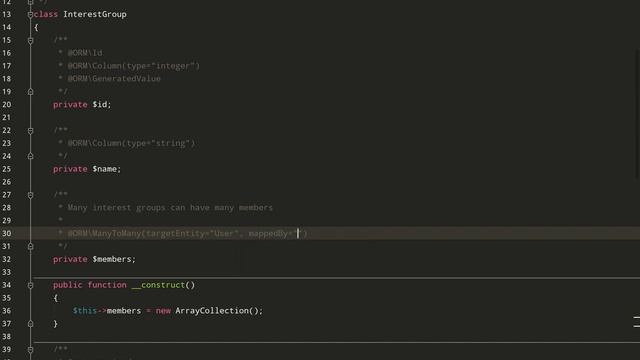Click the @ORM\Column(type="integer") annotation
This screenshot has height=360, width=640.
pos(134,66)
